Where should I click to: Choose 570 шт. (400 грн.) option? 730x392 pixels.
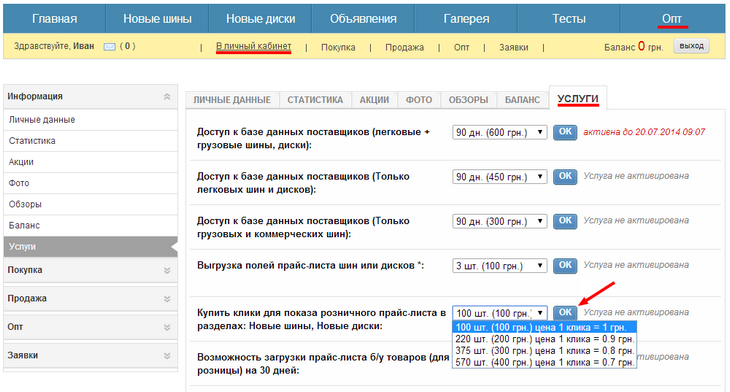[544, 362]
